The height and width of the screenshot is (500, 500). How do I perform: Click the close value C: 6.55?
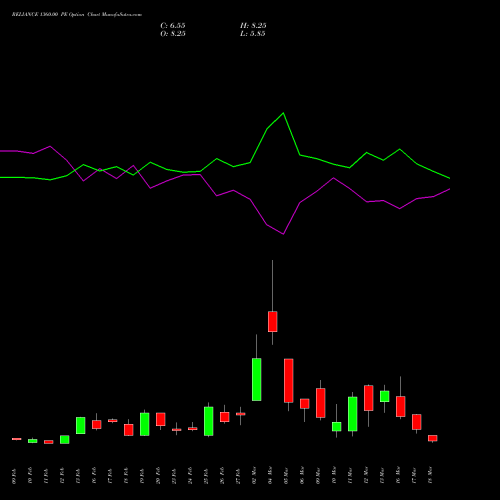click(173, 26)
